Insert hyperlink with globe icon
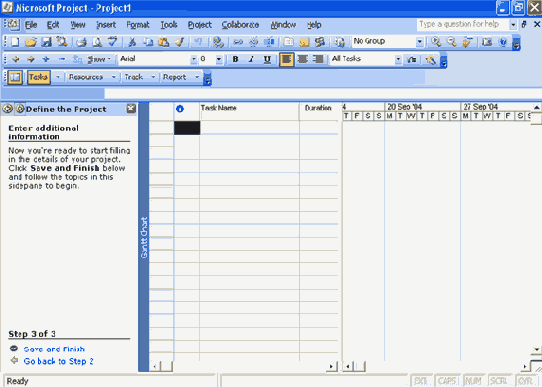 click(218, 42)
